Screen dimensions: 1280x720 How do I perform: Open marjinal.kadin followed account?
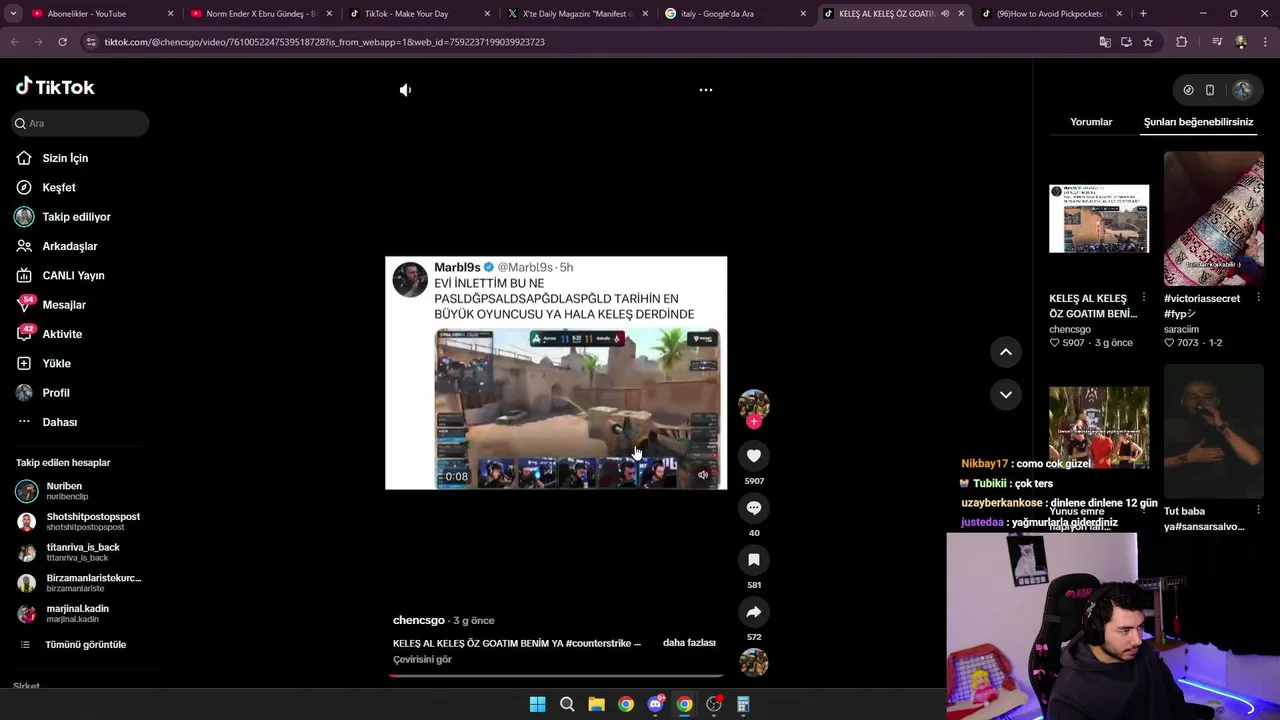[80, 613]
